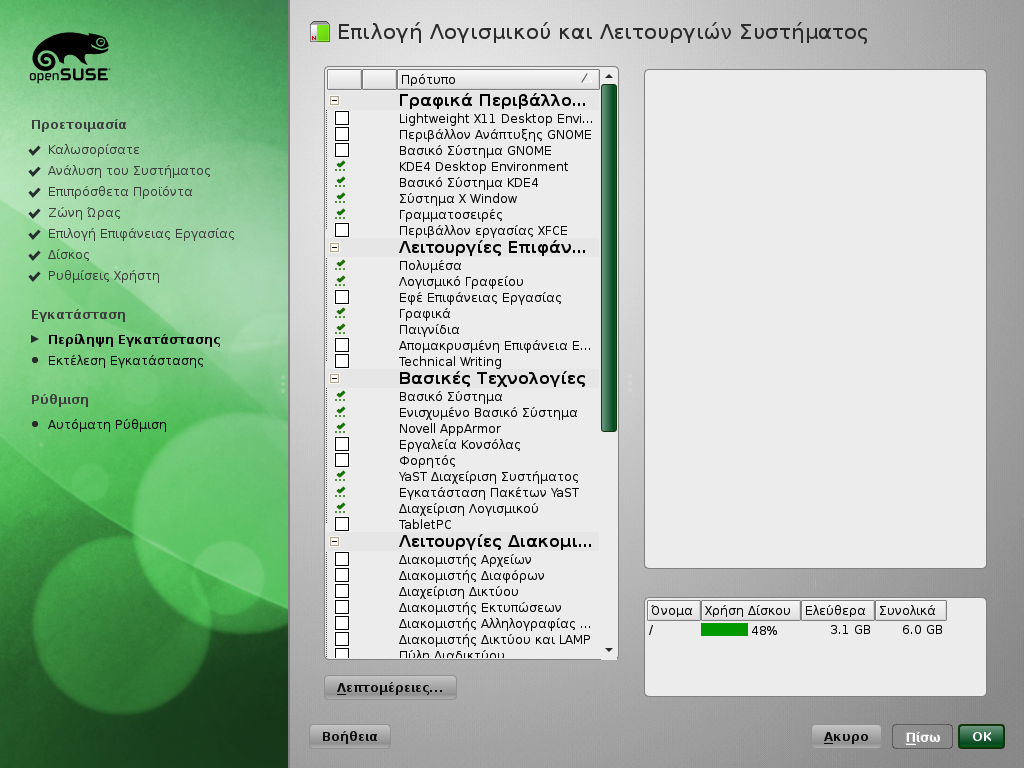Click the checkmark icon beside Ζώνη Ώρας
Image resolution: width=1024 pixels, height=768 pixels.
tap(35, 213)
